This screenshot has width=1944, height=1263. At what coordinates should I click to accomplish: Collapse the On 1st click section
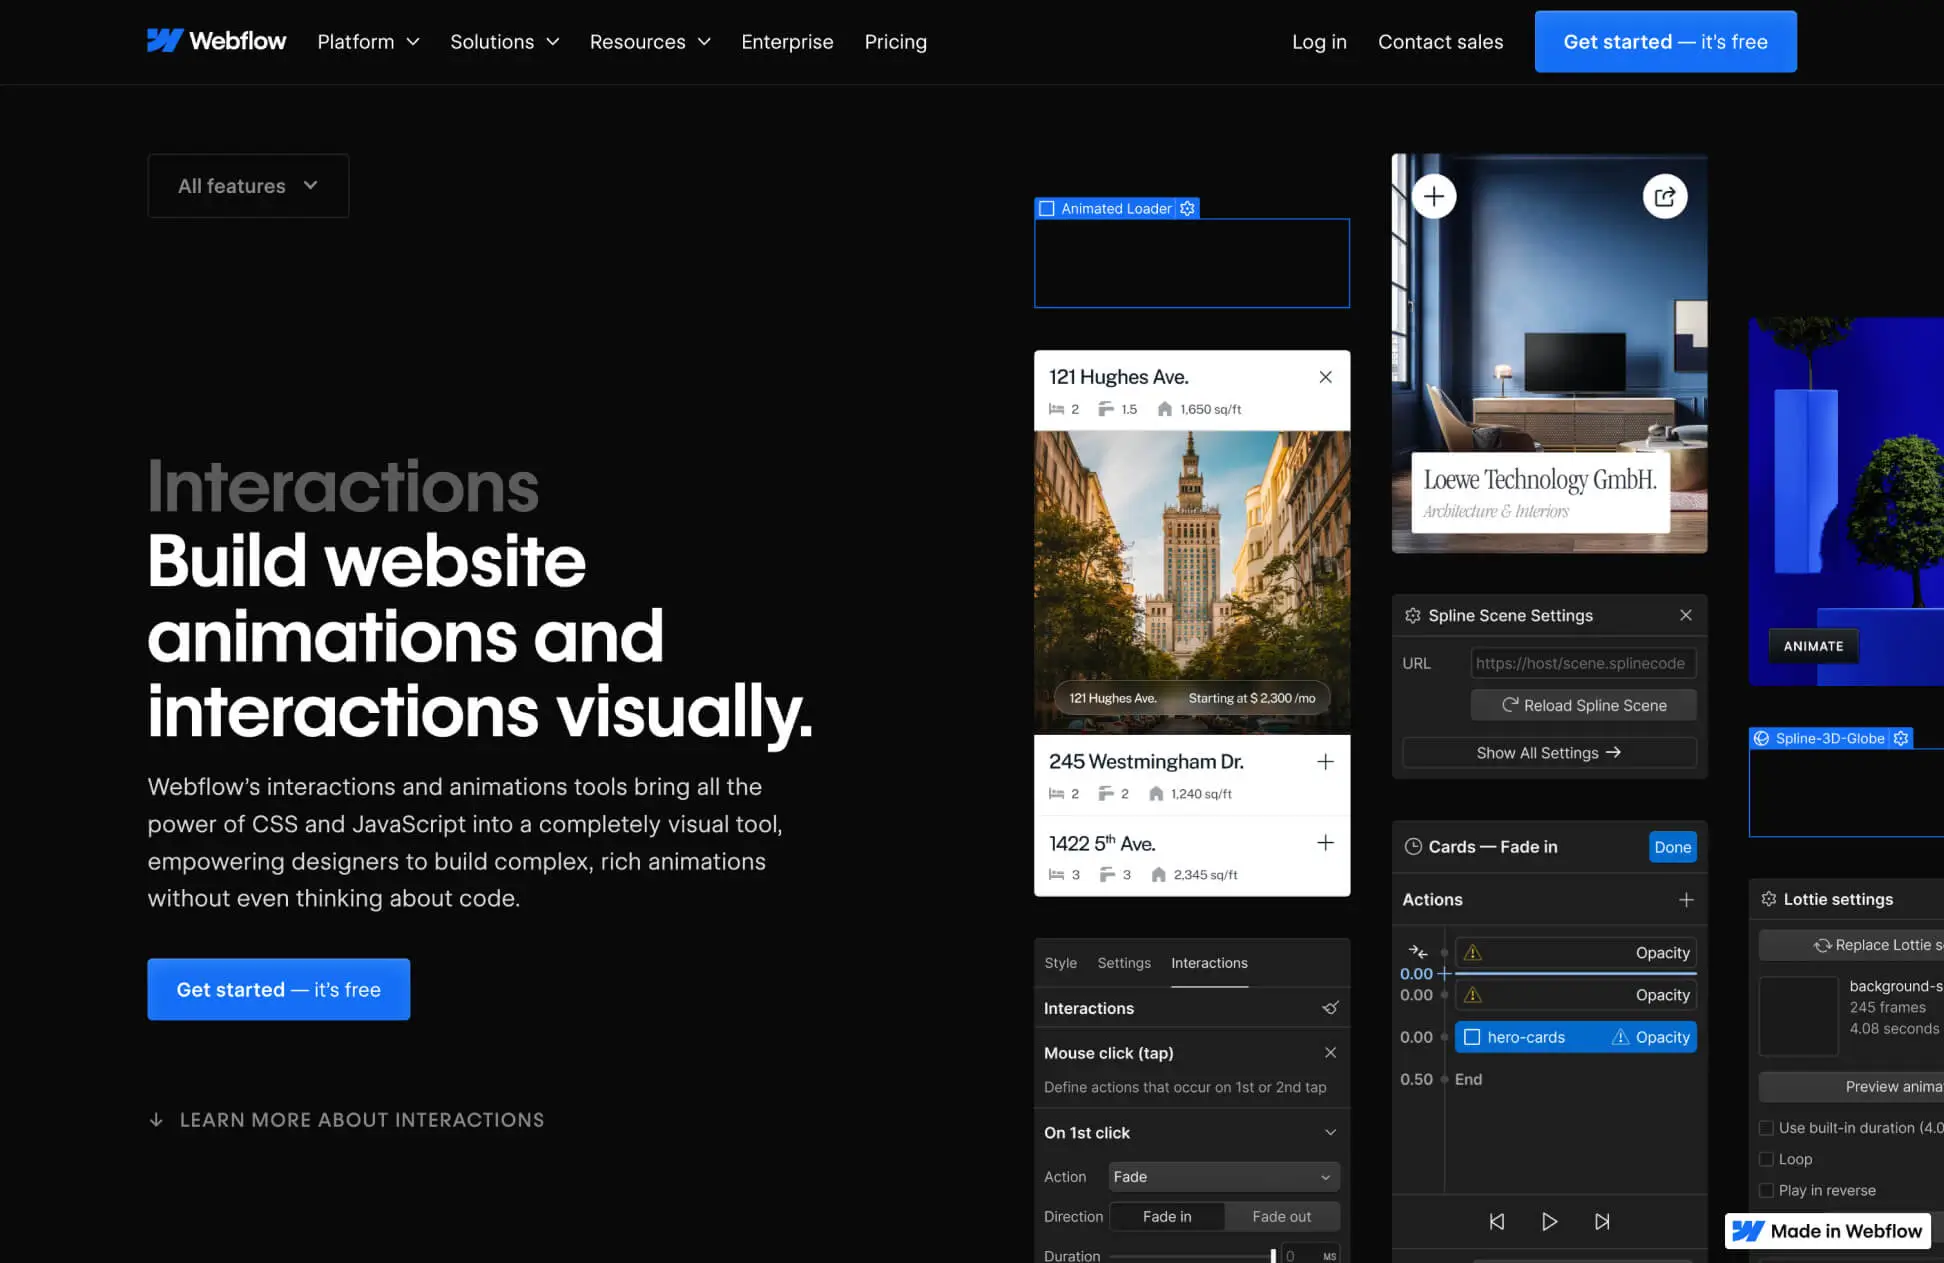point(1330,1133)
